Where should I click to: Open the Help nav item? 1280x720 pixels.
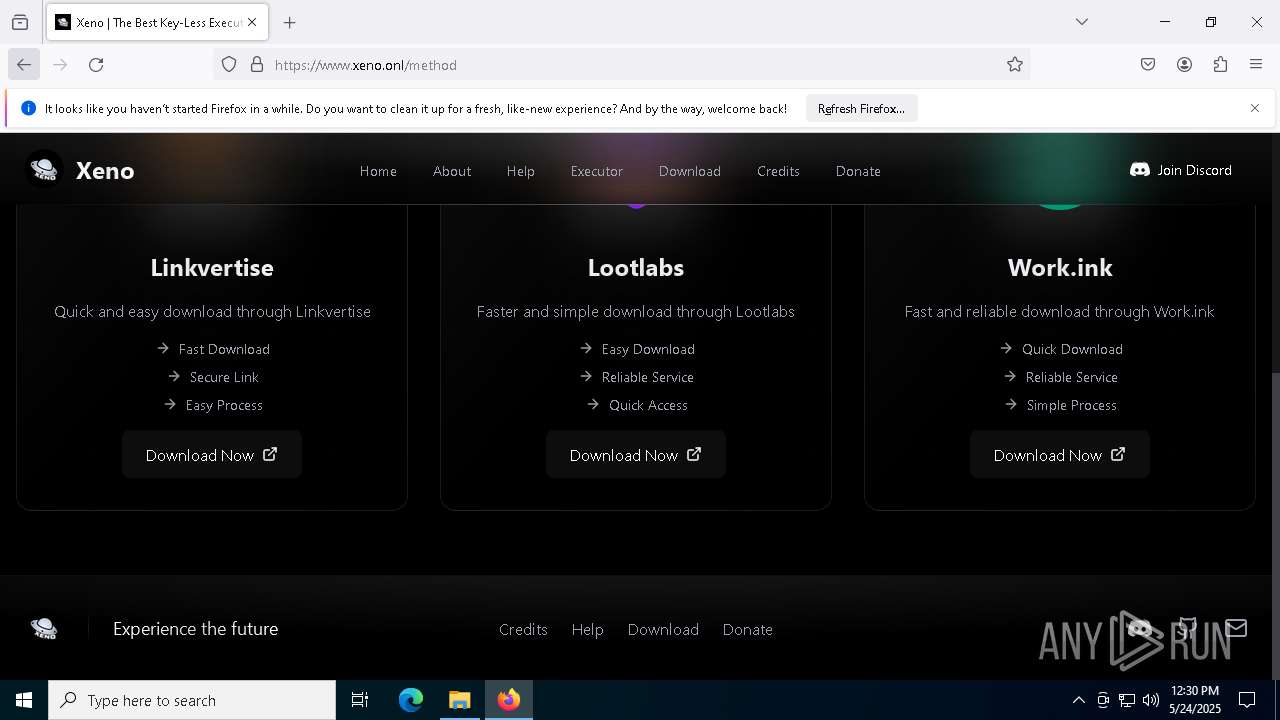tap(520, 171)
